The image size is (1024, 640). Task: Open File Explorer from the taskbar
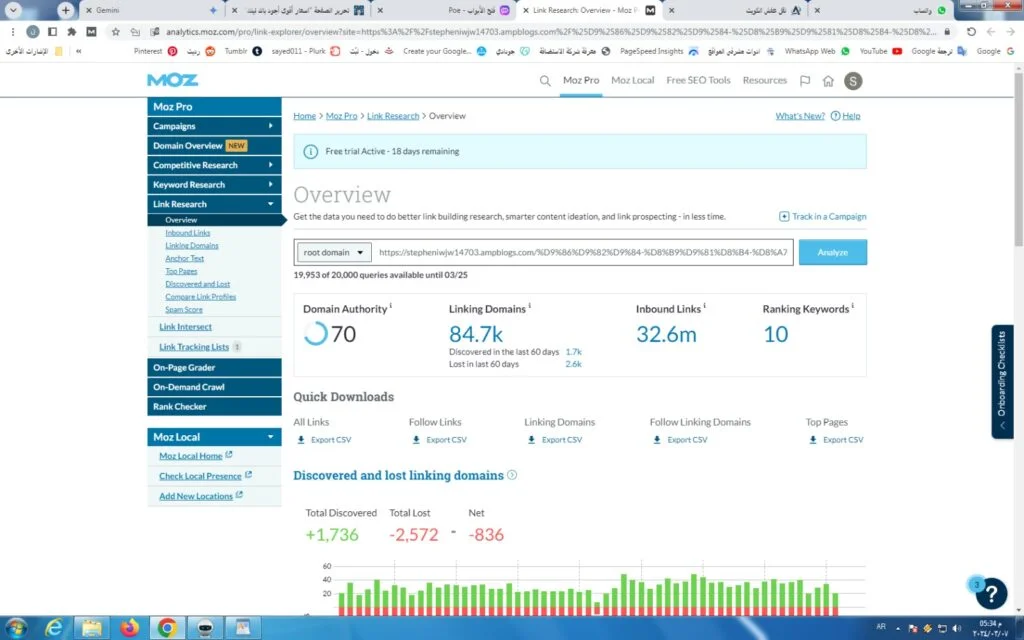(x=91, y=628)
